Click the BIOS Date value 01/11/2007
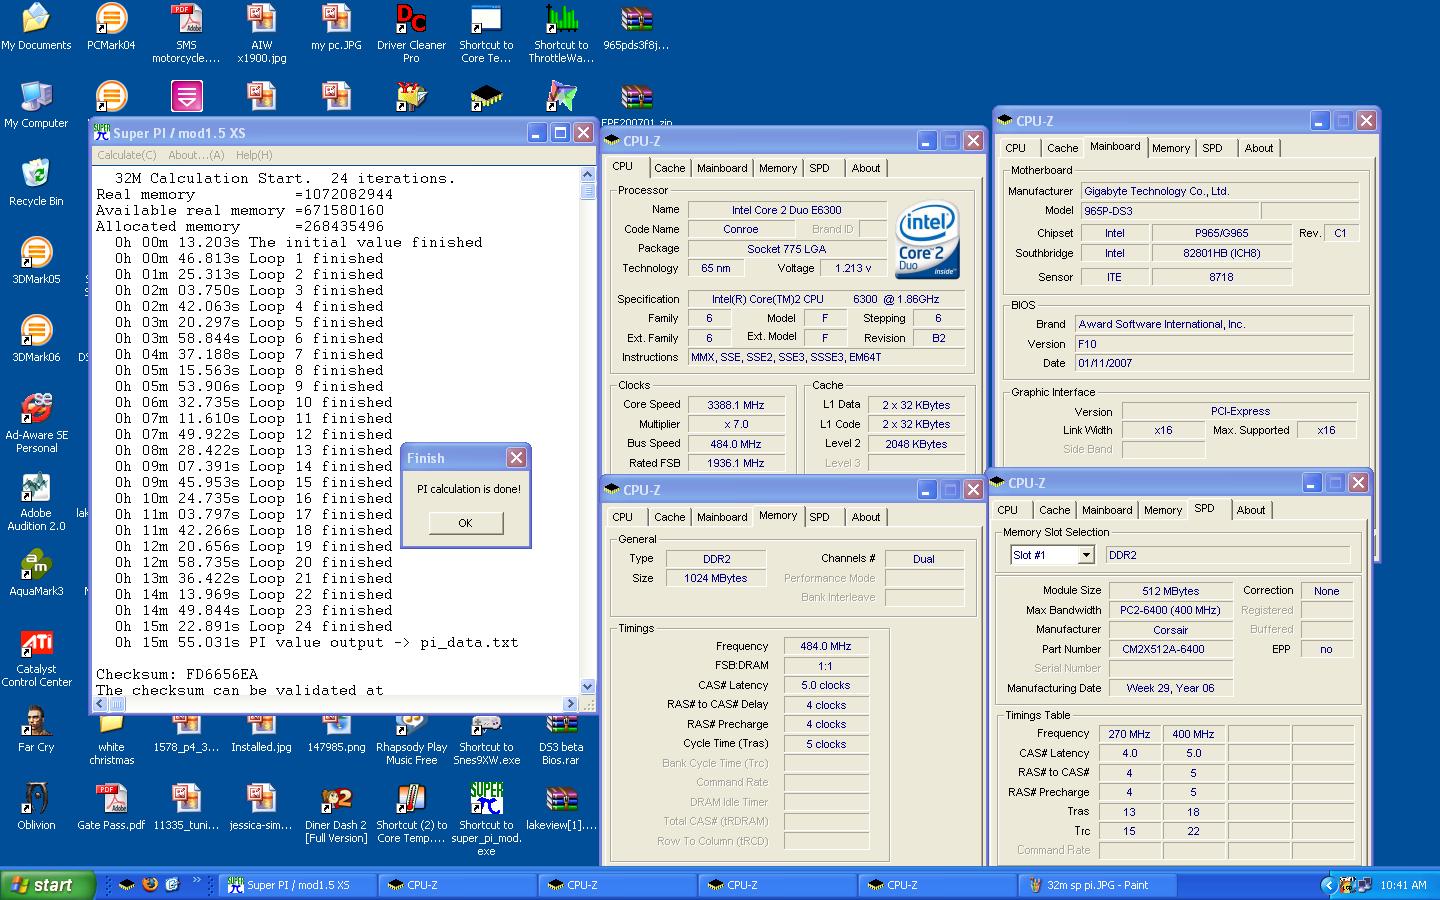The image size is (1440, 900). [x=1214, y=364]
